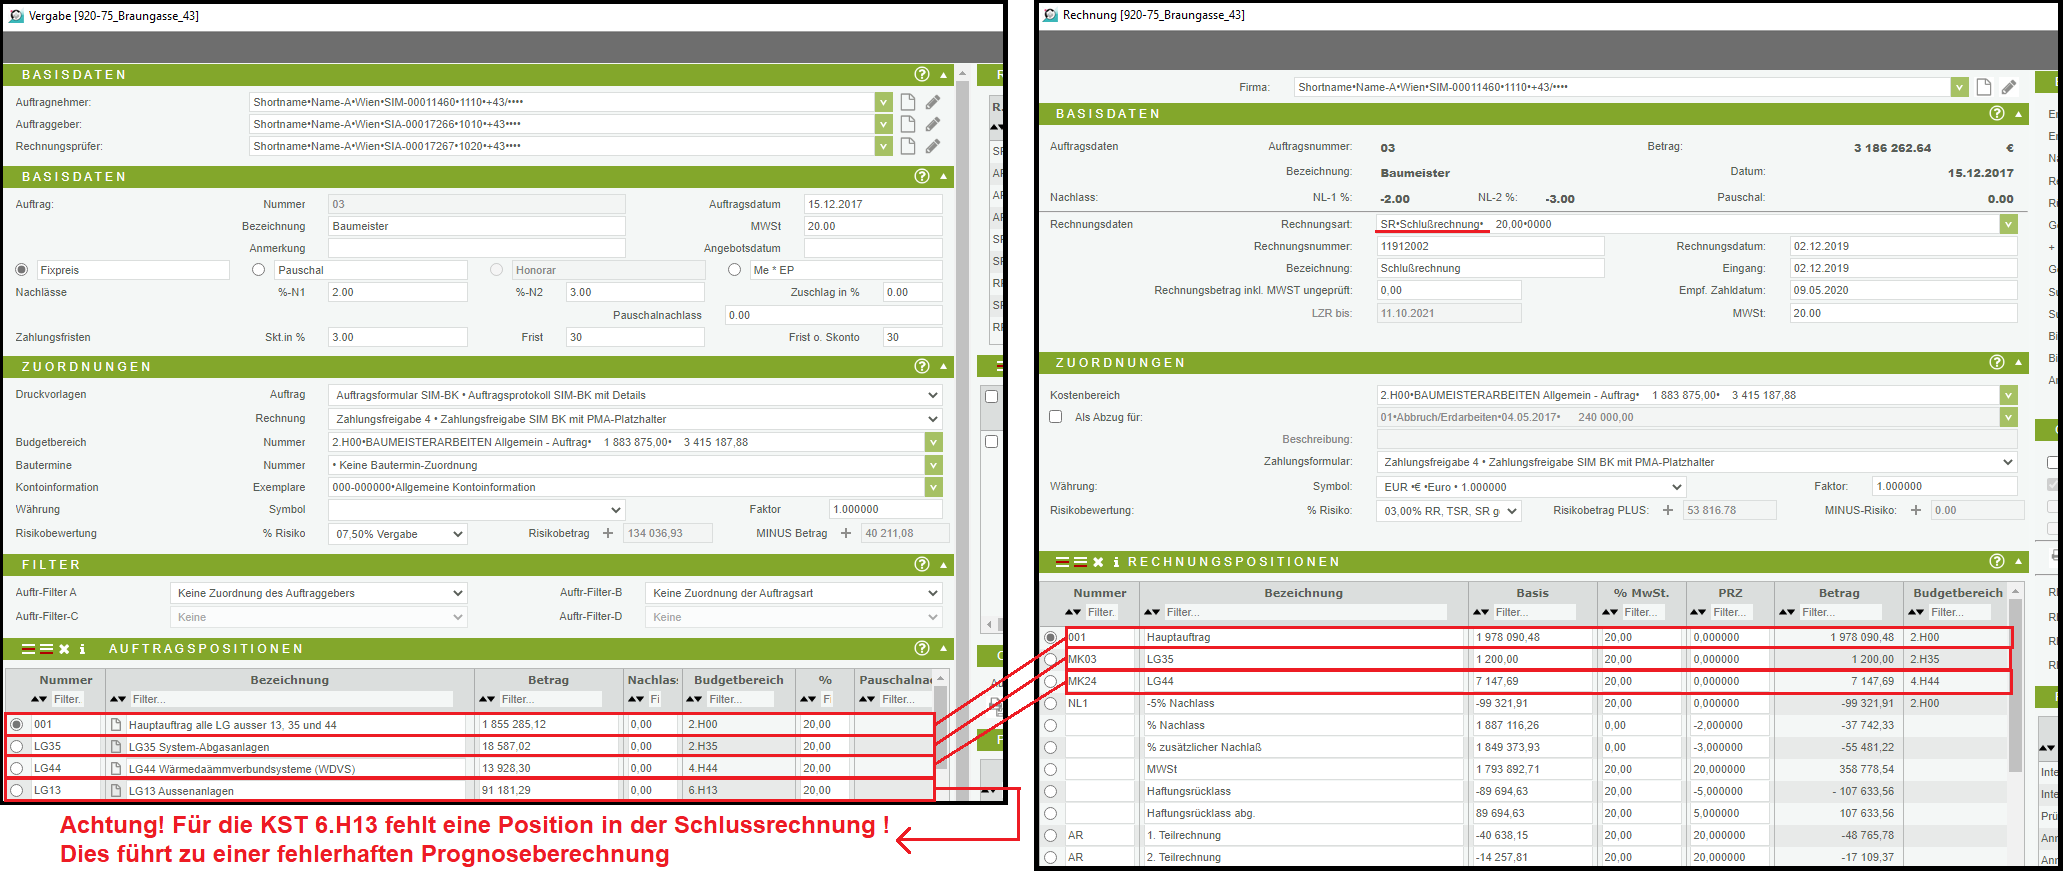Open the Währung Symbol dropdown in Rechnung
2064x871 pixels.
click(x=1531, y=487)
